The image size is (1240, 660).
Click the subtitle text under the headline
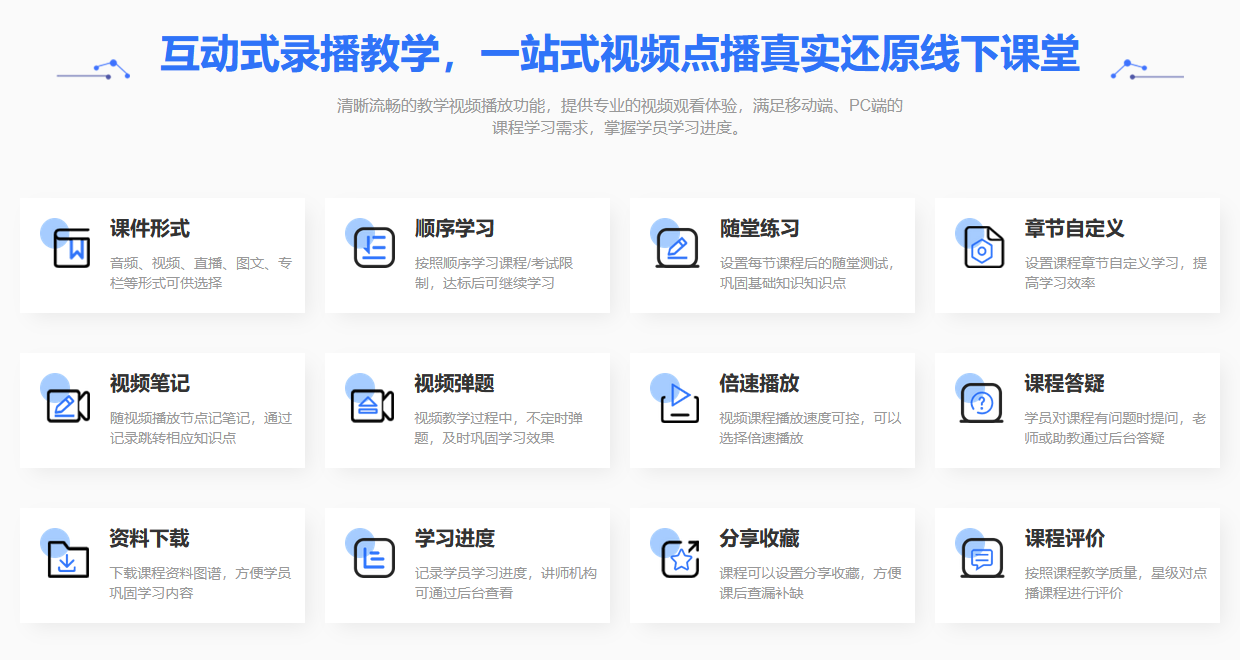pos(620,115)
